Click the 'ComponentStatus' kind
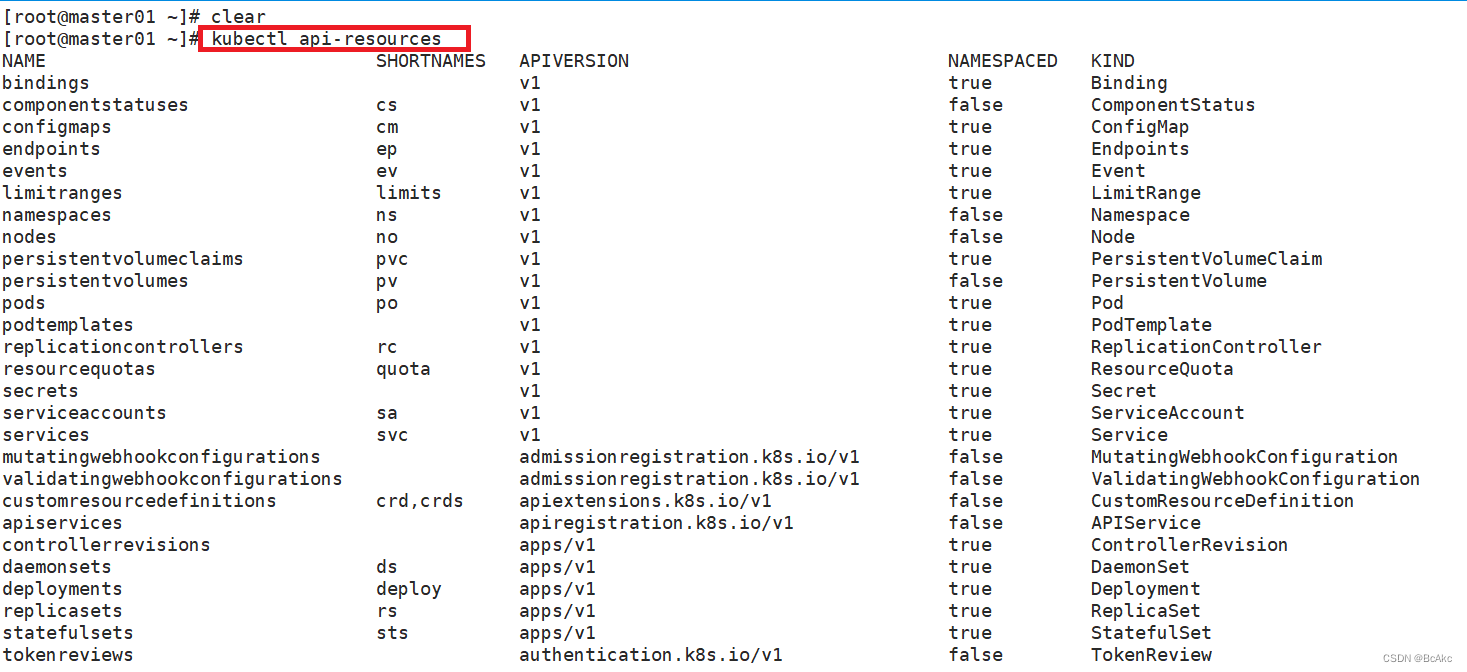The width and height of the screenshot is (1467, 672). tap(1173, 105)
